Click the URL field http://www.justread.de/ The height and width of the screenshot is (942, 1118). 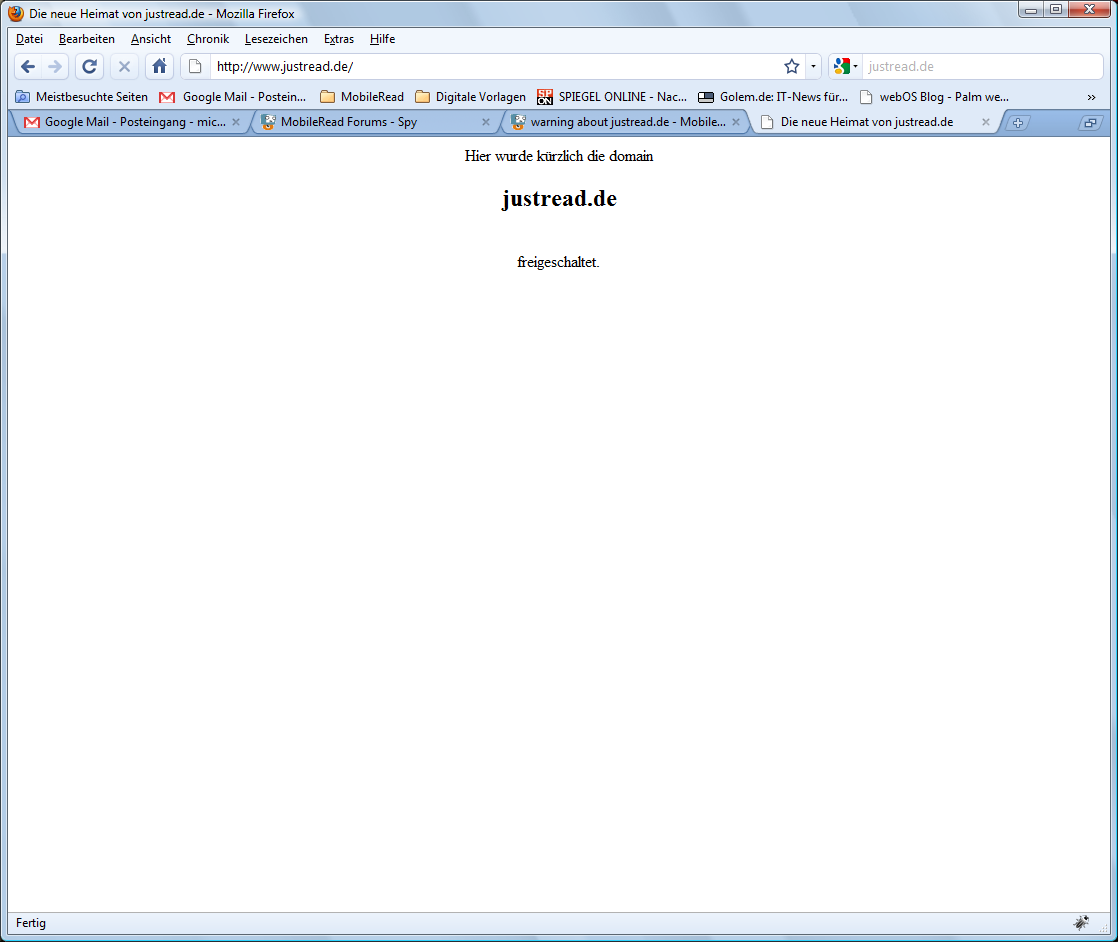click(x=496, y=67)
